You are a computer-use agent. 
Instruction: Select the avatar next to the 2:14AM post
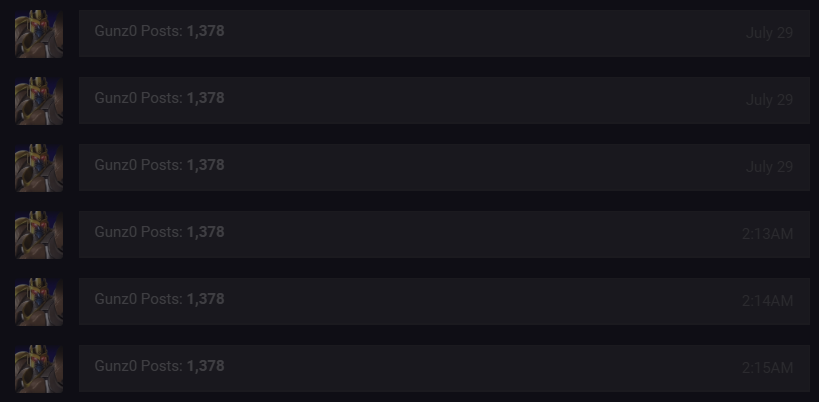(x=39, y=302)
